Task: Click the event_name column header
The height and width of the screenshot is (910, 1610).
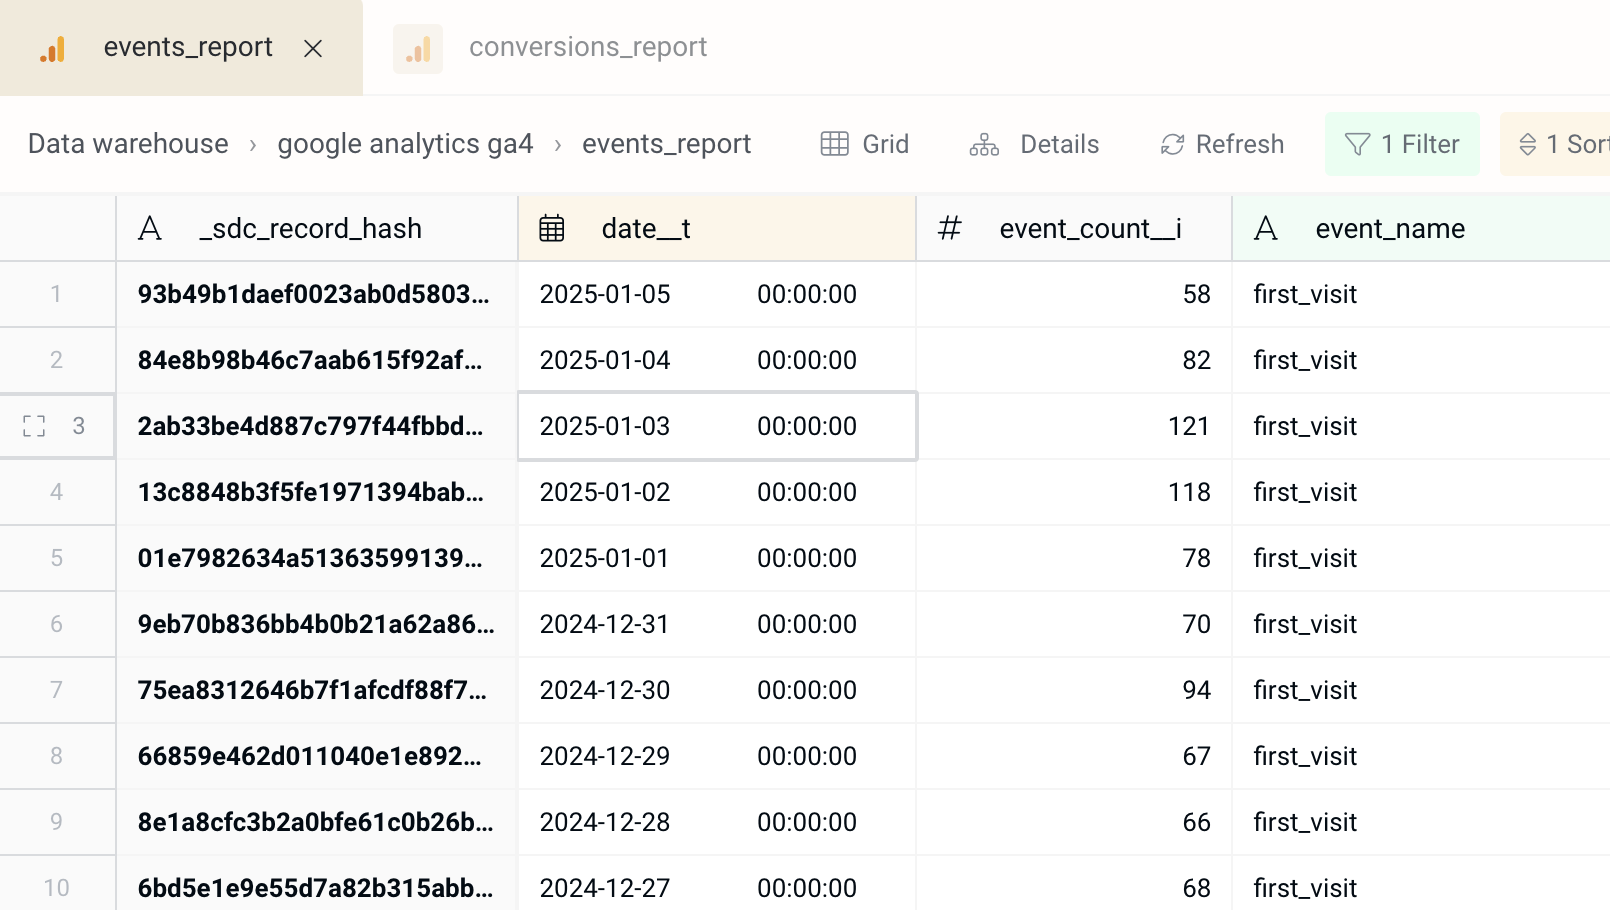Action: [1421, 229]
